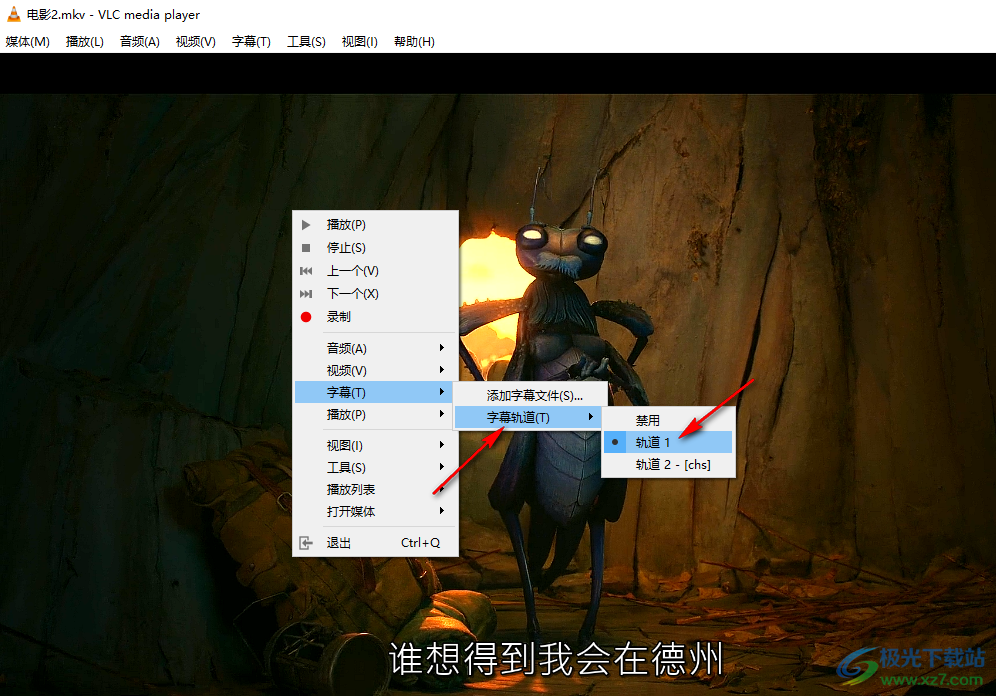Expand the 播放(P) submenu arrow

[x=441, y=414]
